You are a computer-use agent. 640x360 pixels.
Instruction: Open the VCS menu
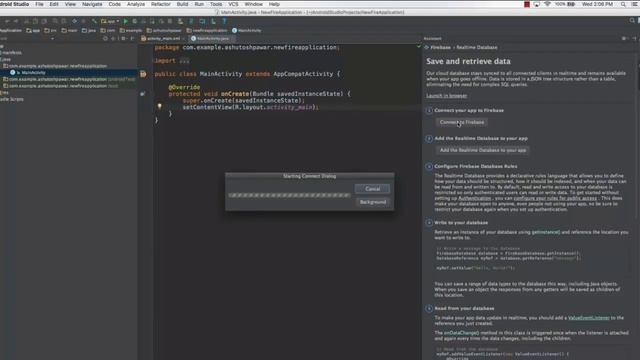coord(233,4)
